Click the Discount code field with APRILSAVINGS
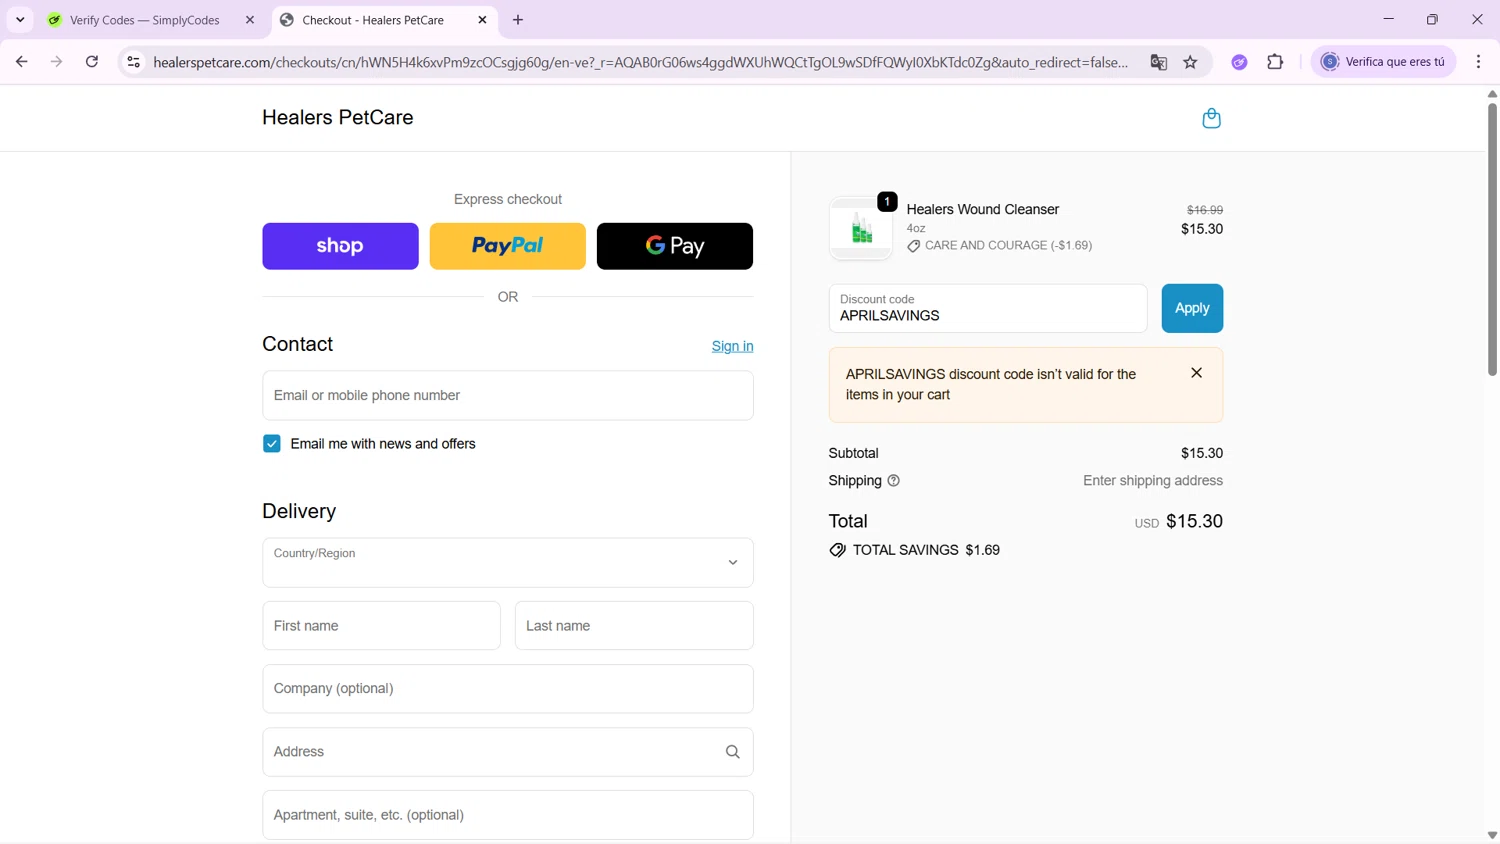This screenshot has height=844, width=1500. [x=988, y=308]
